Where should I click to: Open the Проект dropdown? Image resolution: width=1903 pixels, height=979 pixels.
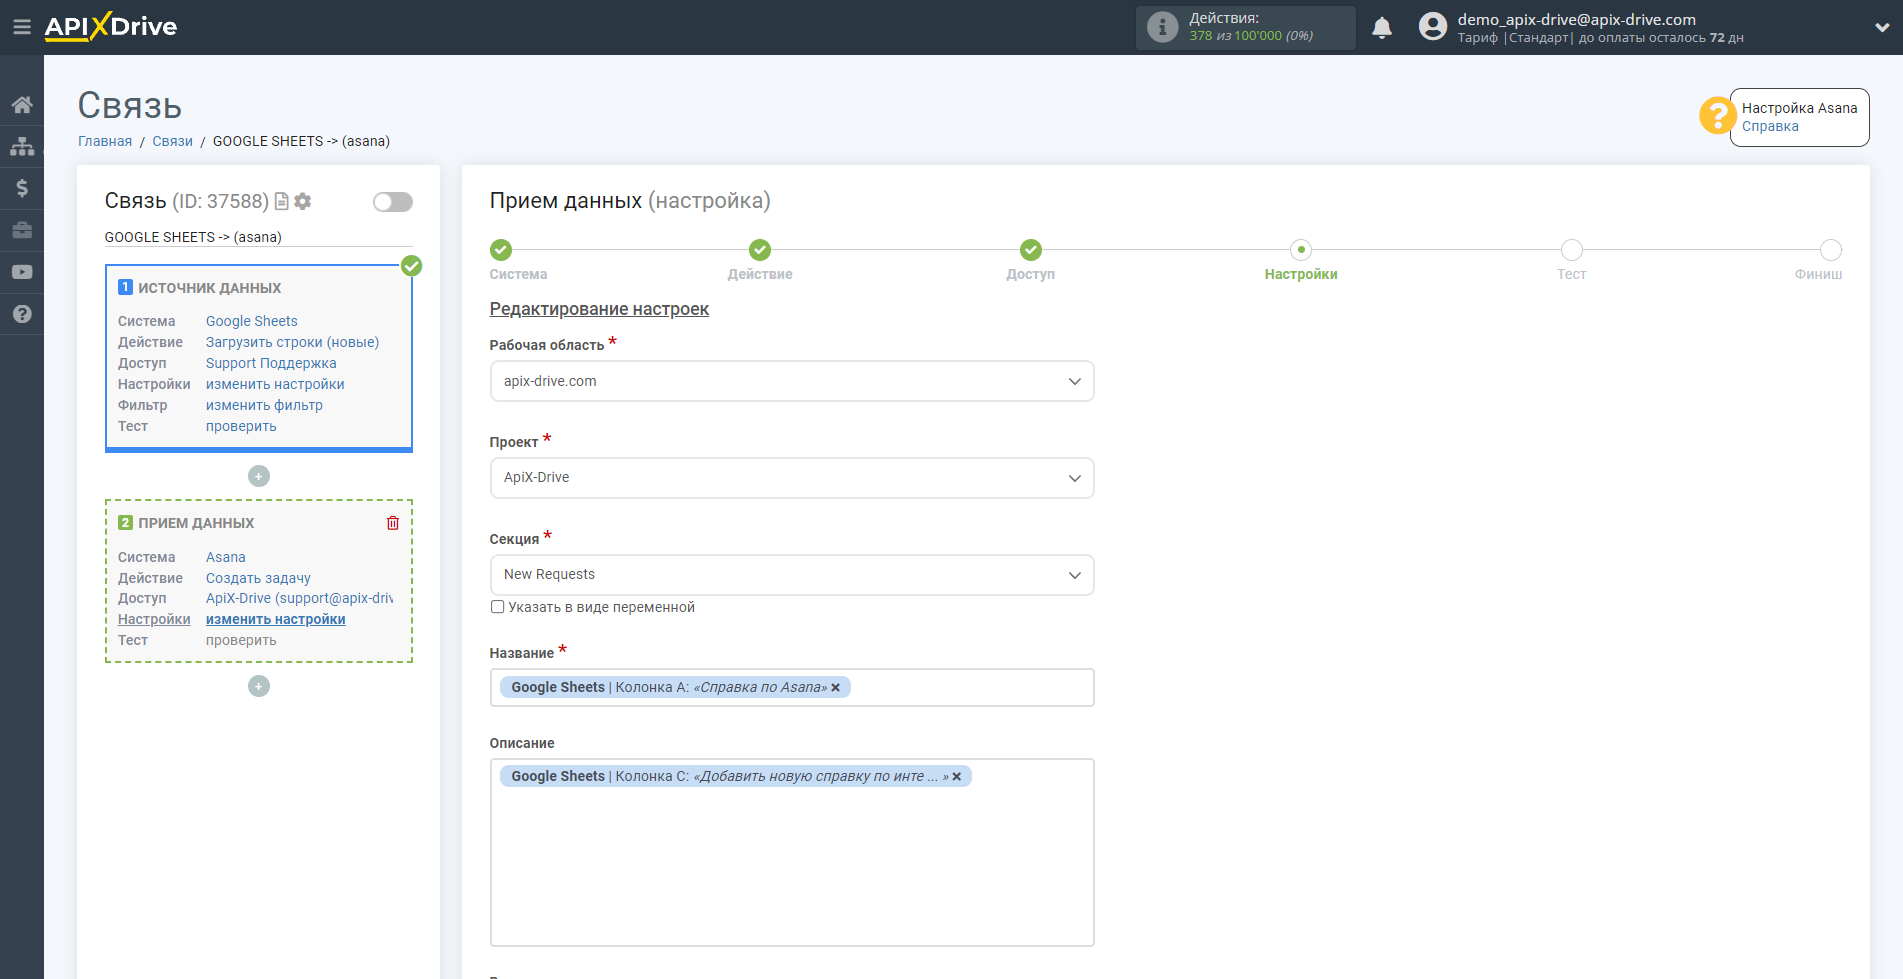[x=792, y=478]
